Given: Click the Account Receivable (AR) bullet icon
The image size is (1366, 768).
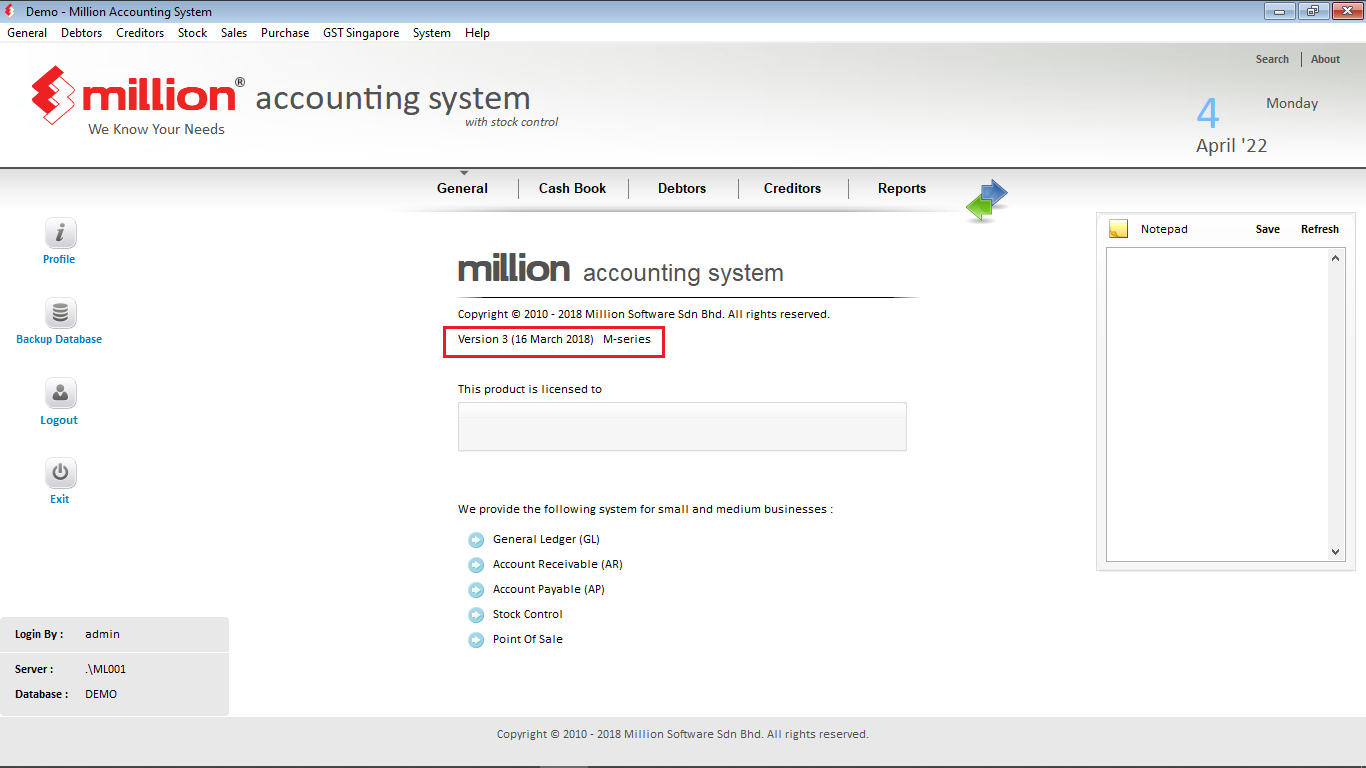Looking at the screenshot, I should click(476, 565).
